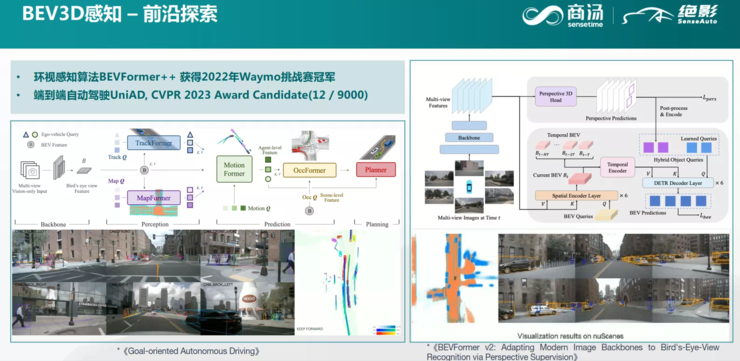Click the "Temporal BEV" label
740x361 pixels.
[x=564, y=134]
